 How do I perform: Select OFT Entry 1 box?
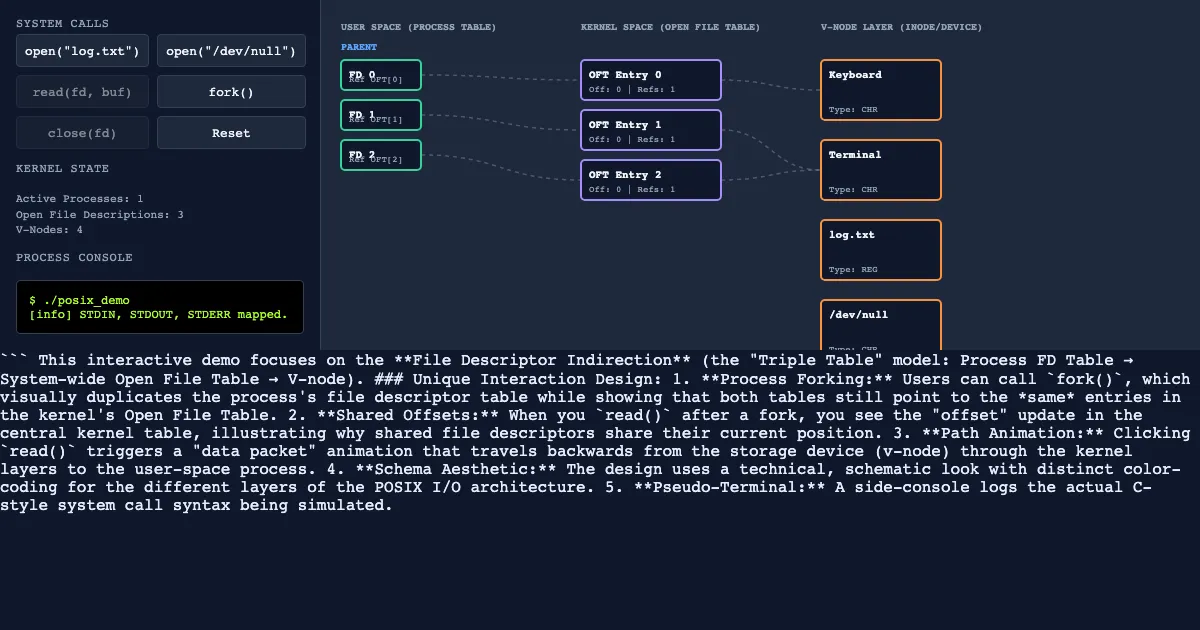pyautogui.click(x=651, y=130)
